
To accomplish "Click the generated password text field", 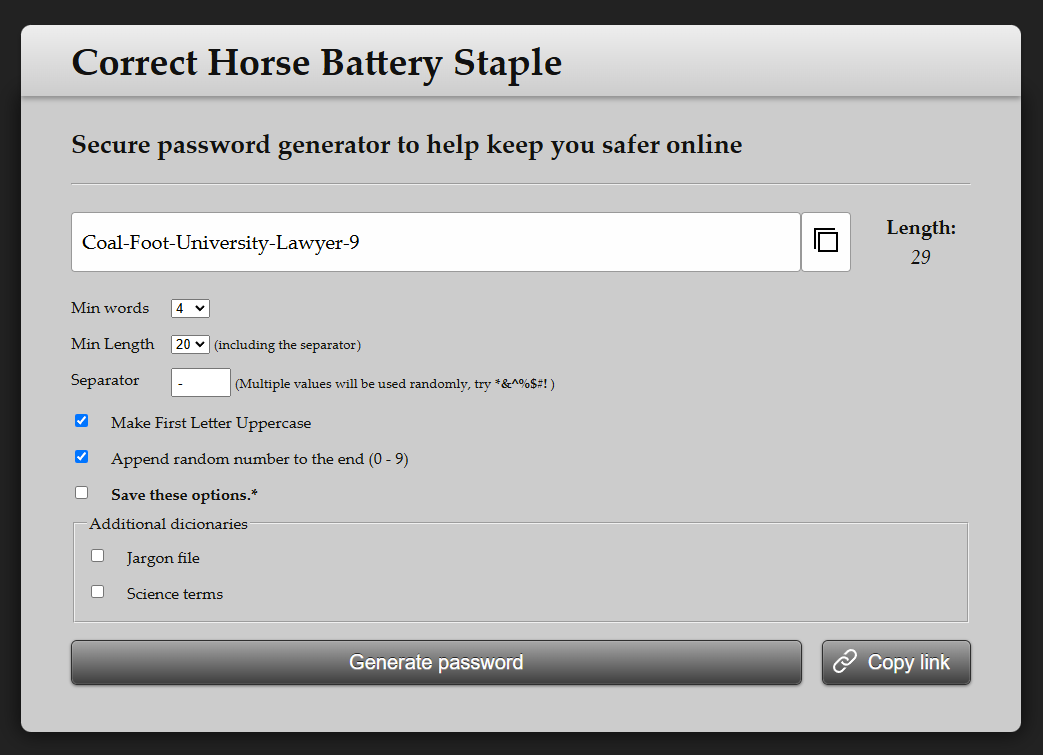I will [436, 242].
